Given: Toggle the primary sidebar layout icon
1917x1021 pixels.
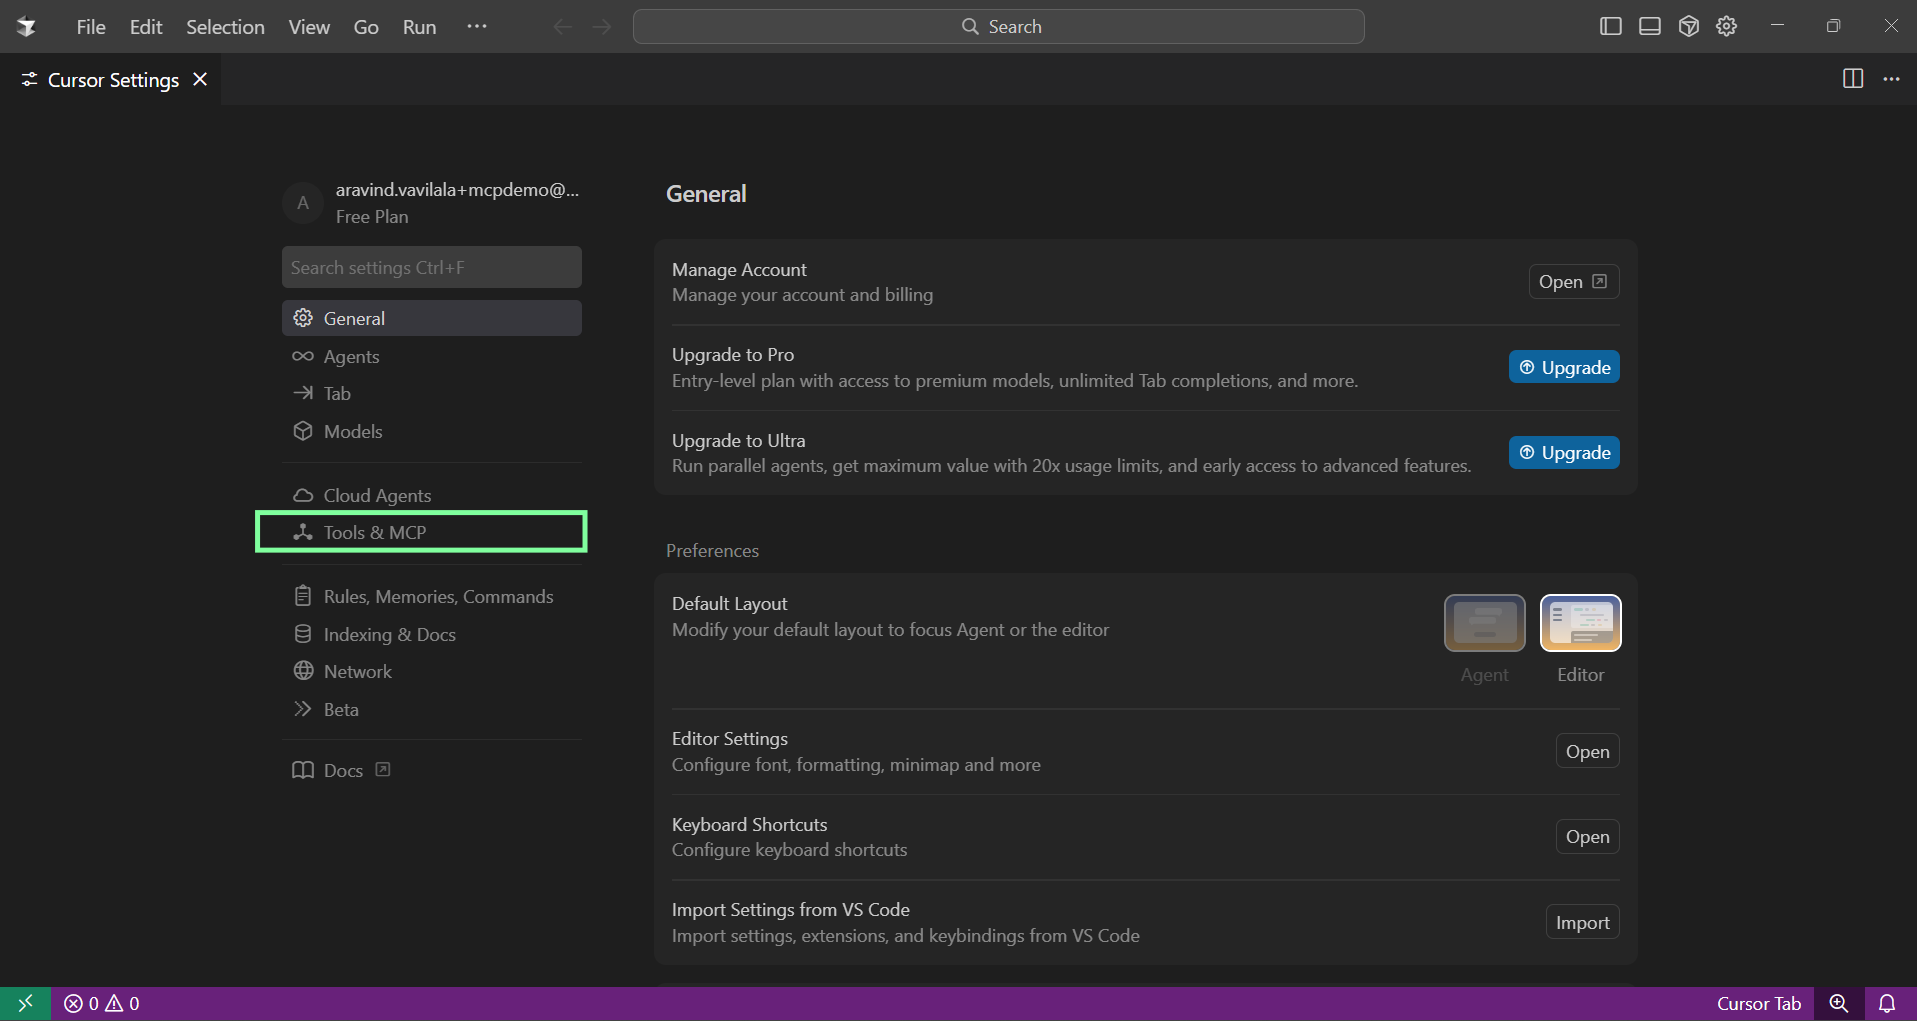Looking at the screenshot, I should [x=1610, y=27].
